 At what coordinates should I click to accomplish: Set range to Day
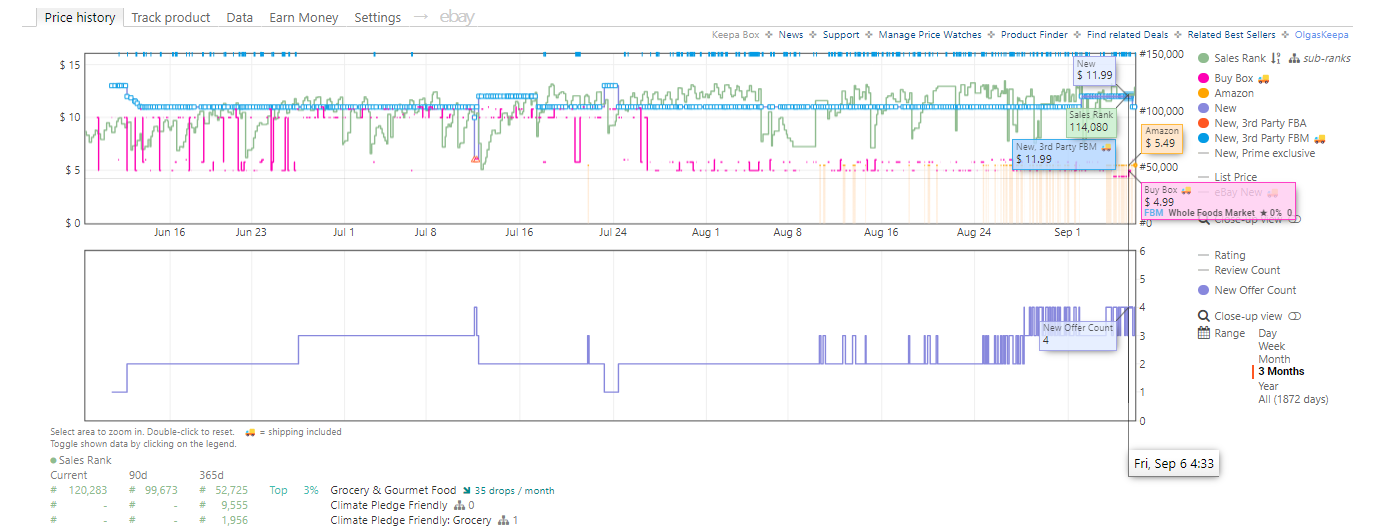tap(1267, 333)
